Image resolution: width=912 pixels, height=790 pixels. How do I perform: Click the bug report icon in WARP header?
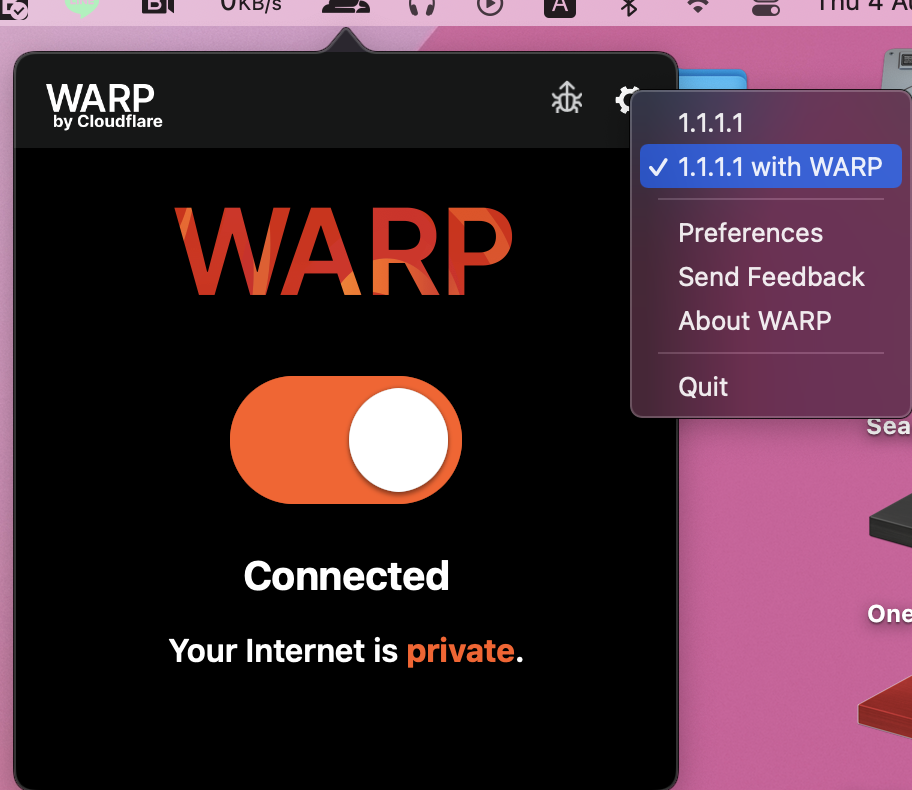click(x=567, y=97)
